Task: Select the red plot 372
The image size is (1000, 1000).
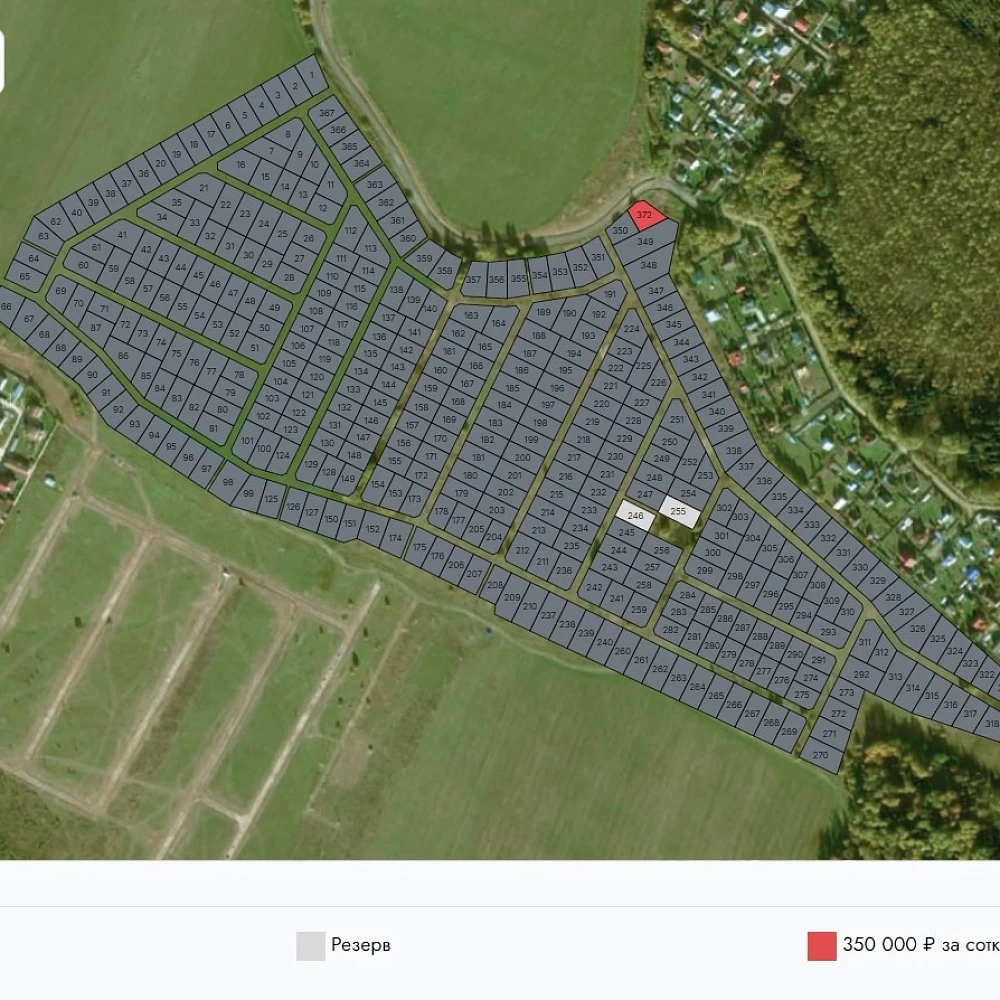Action: pos(645,216)
